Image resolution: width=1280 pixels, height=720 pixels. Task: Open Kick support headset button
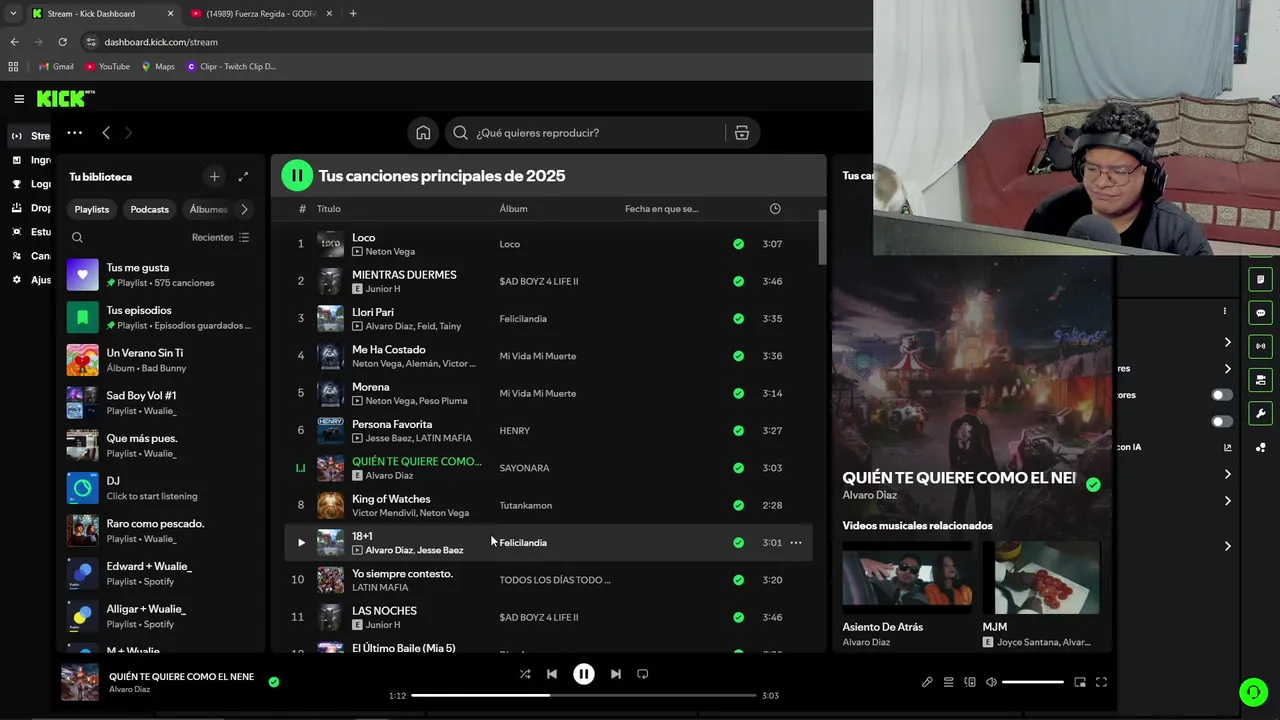1253,691
